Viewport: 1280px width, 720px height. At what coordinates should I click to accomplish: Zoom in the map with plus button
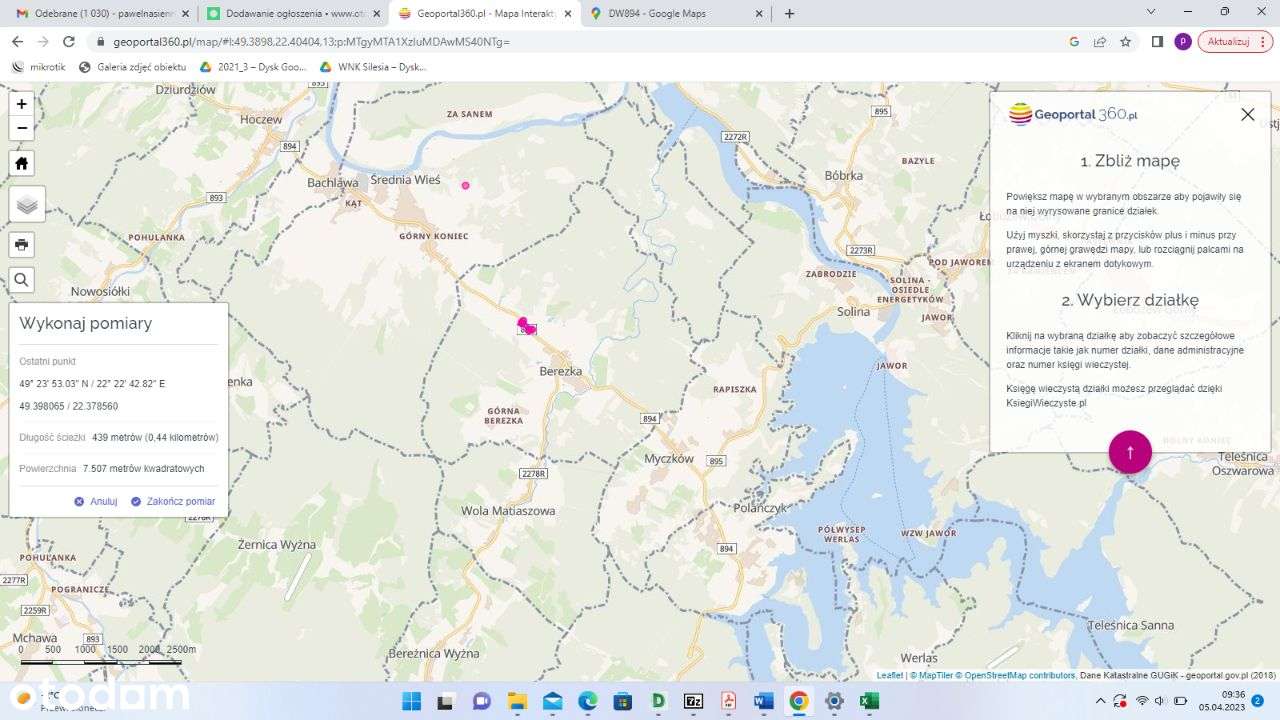(x=22, y=103)
